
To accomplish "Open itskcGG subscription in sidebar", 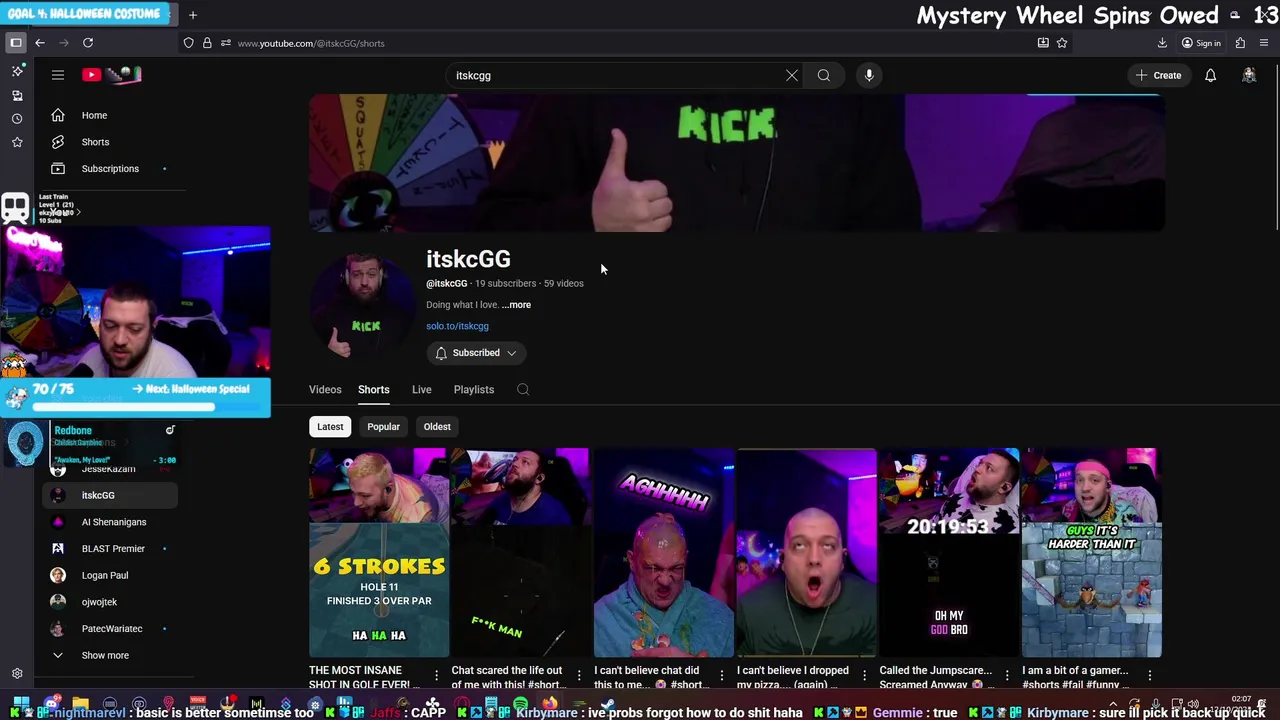I will 110,496.
